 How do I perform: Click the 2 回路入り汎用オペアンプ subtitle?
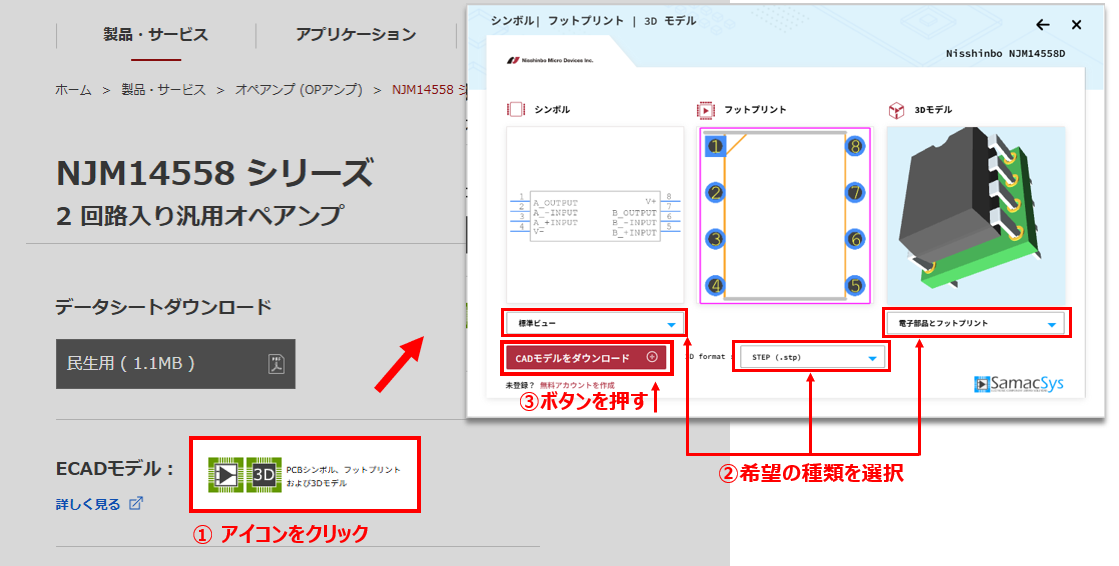(x=201, y=216)
